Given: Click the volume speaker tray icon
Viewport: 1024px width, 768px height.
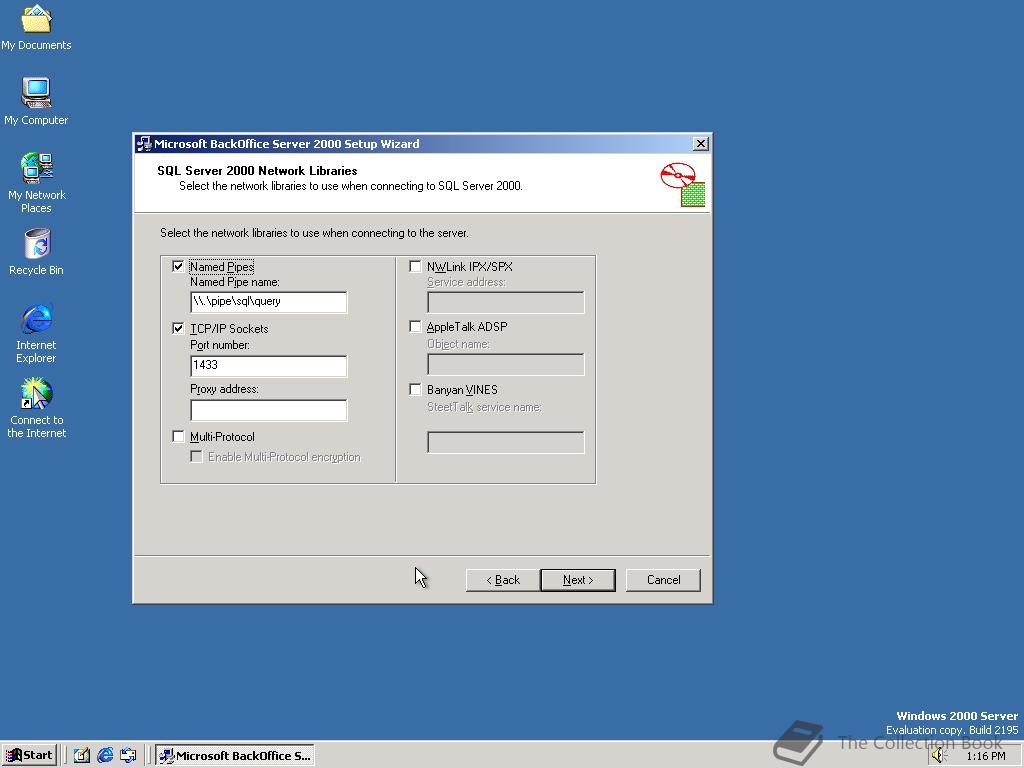Looking at the screenshot, I should click(x=938, y=756).
